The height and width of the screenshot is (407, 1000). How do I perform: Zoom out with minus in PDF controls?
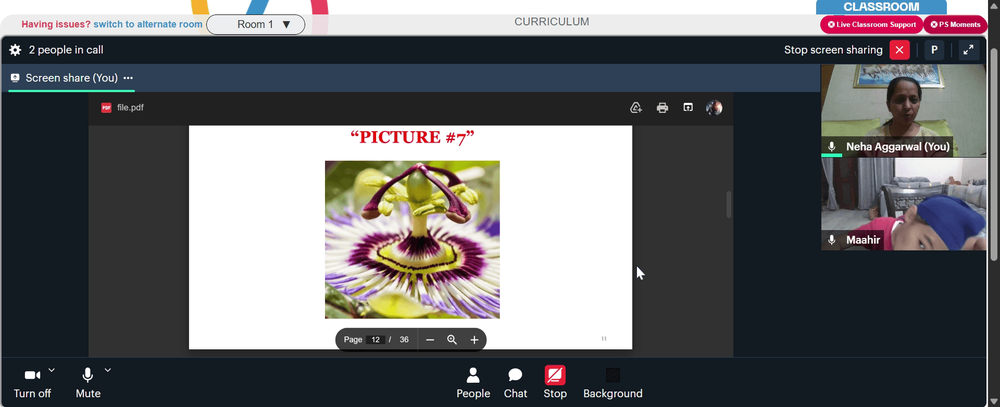[x=430, y=340]
